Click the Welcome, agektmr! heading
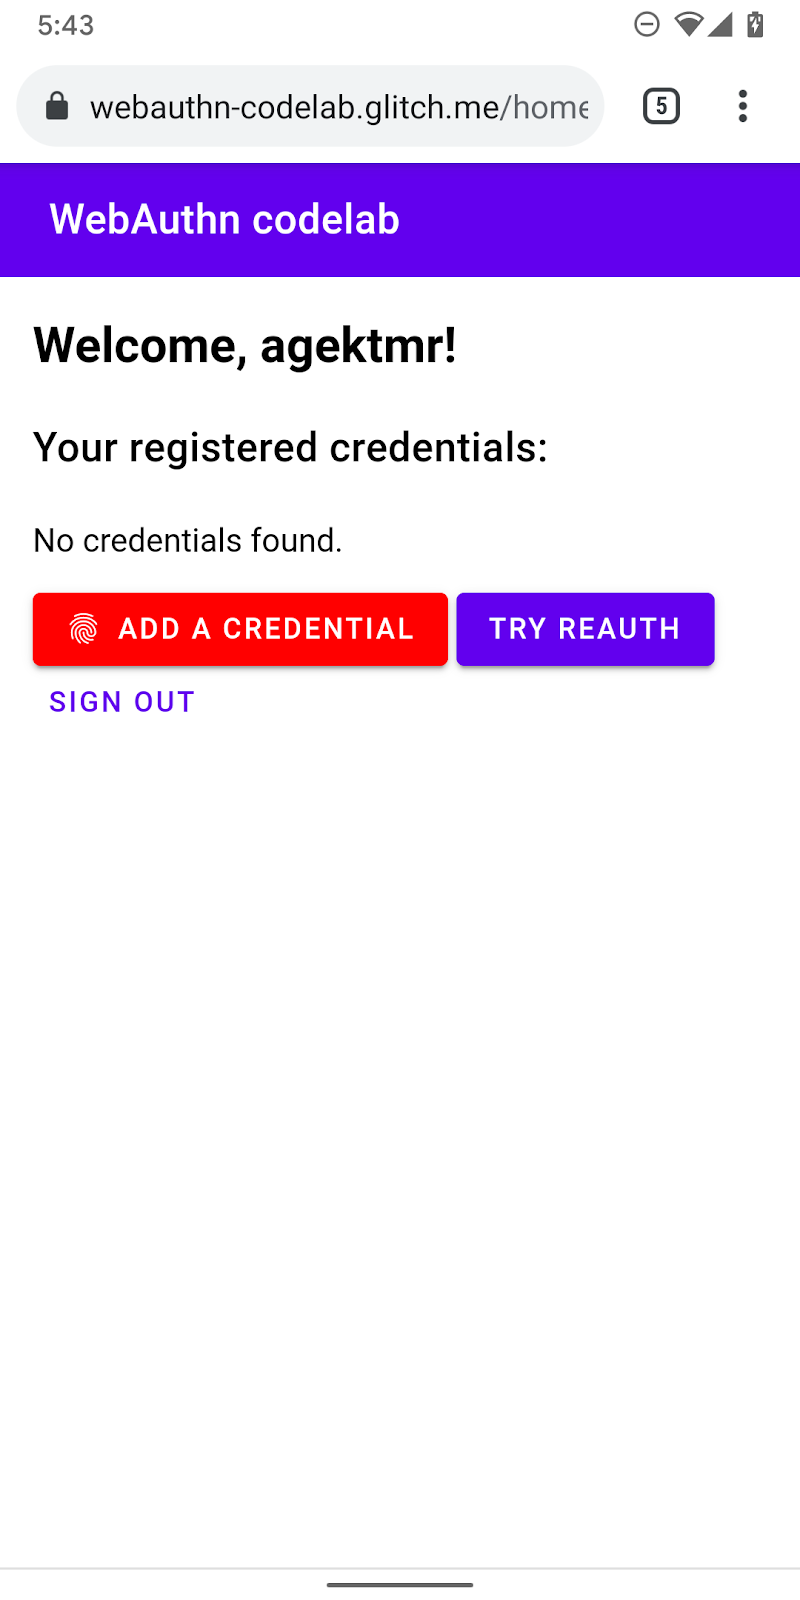Screen dimensions: 800x1600 pyautogui.click(x=245, y=346)
